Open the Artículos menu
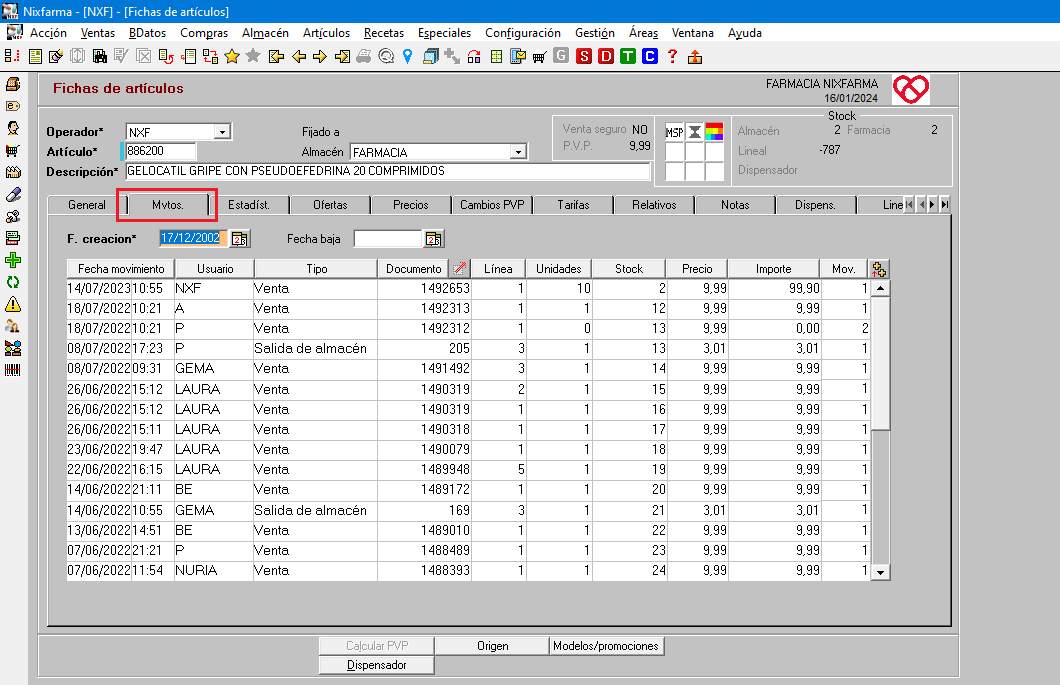This screenshot has width=1060, height=685. click(x=327, y=32)
